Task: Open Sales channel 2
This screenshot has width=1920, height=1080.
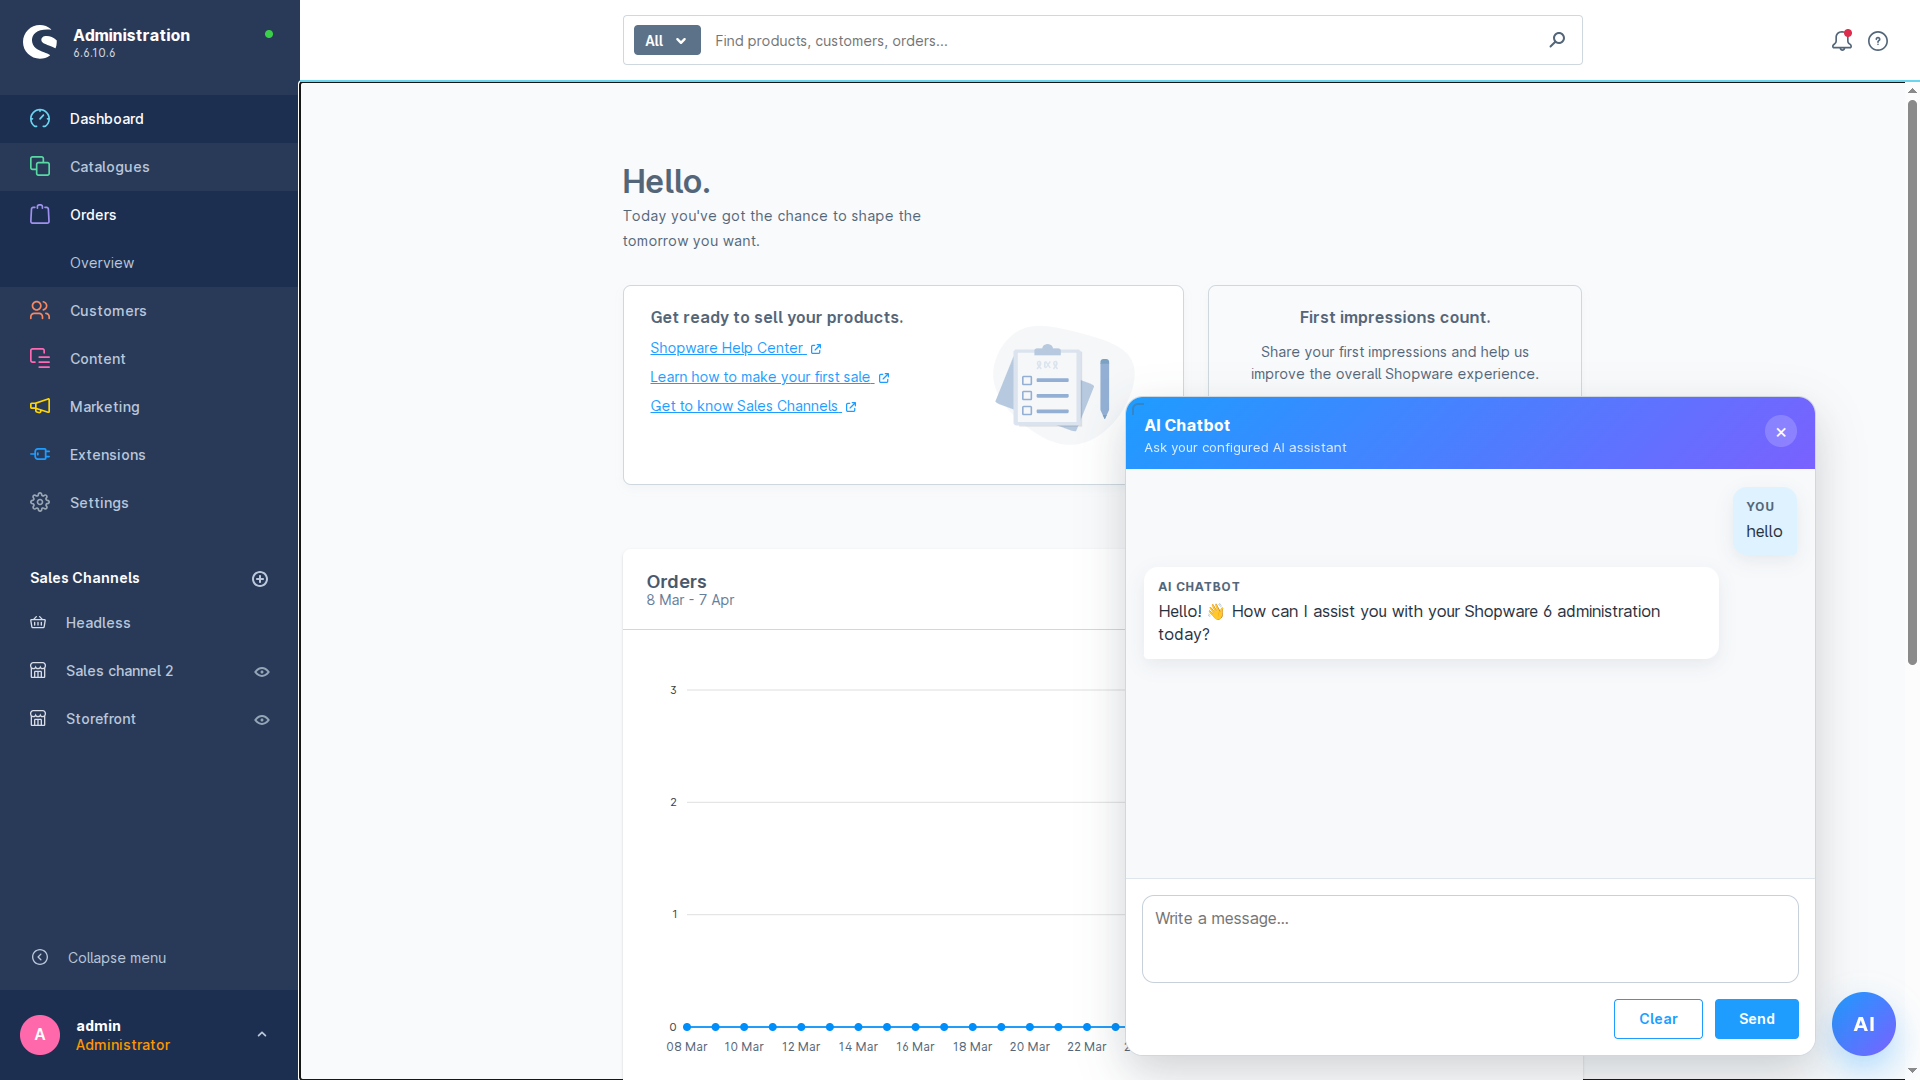Action: point(120,671)
